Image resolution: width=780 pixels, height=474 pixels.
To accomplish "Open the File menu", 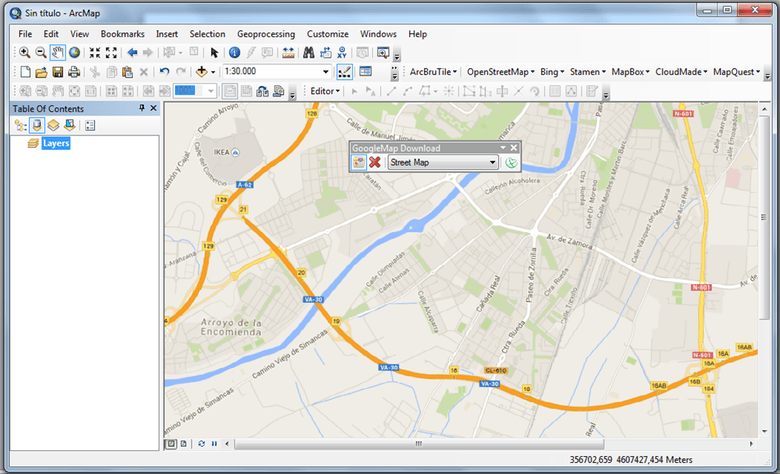I will coord(25,34).
